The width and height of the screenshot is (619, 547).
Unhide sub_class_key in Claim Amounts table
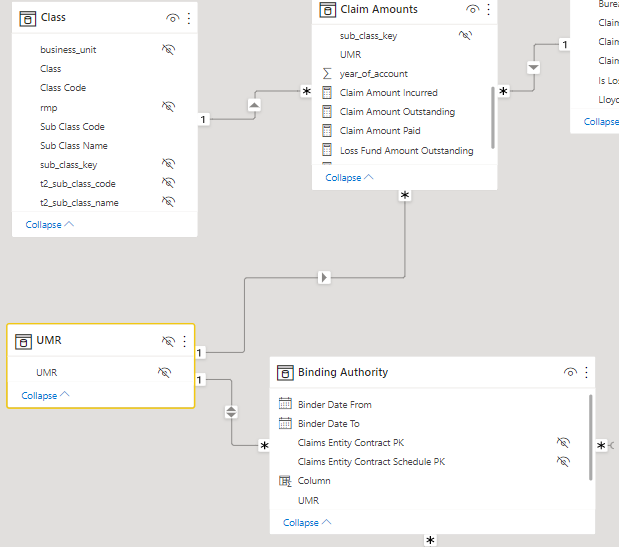tap(465, 35)
